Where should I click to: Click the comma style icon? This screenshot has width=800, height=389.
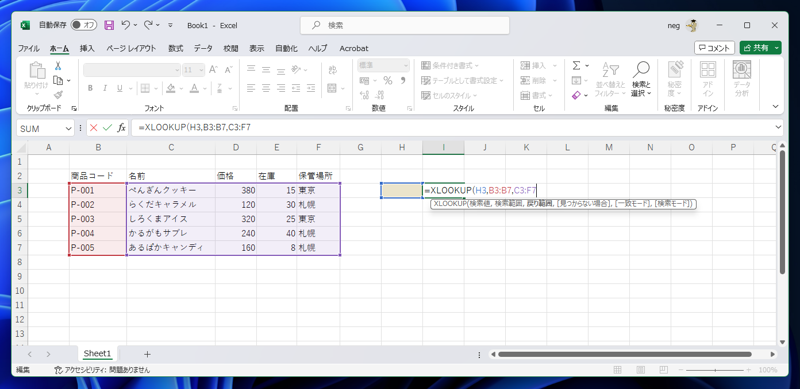click(403, 81)
